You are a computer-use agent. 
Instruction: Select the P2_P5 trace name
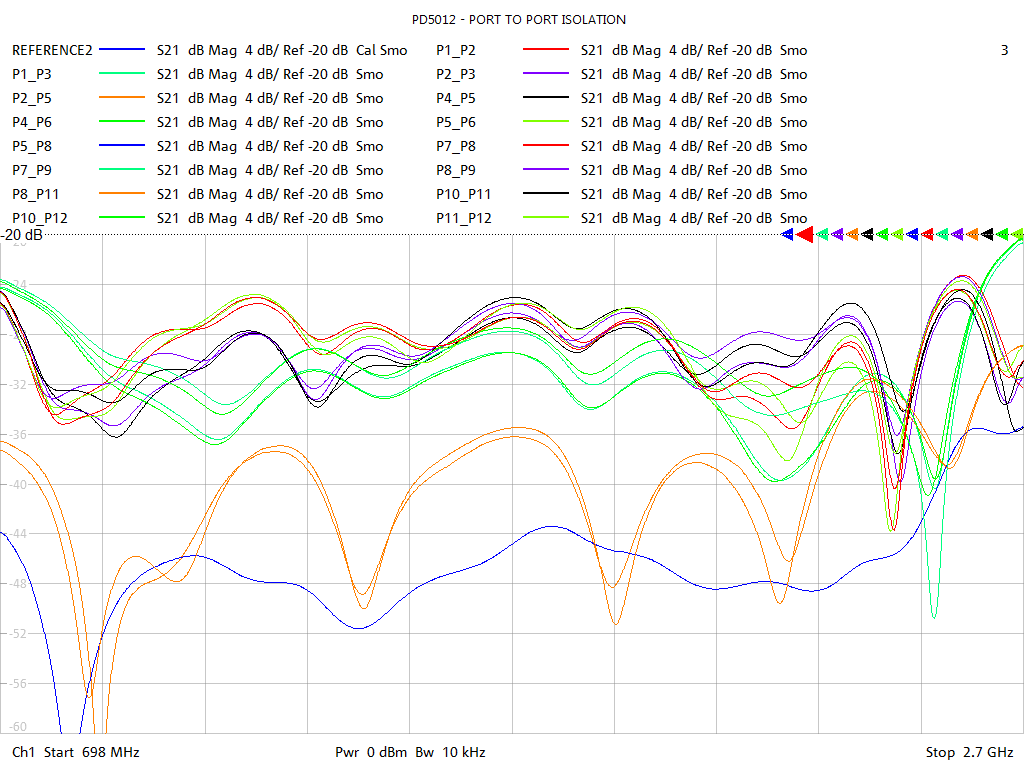(x=31, y=99)
